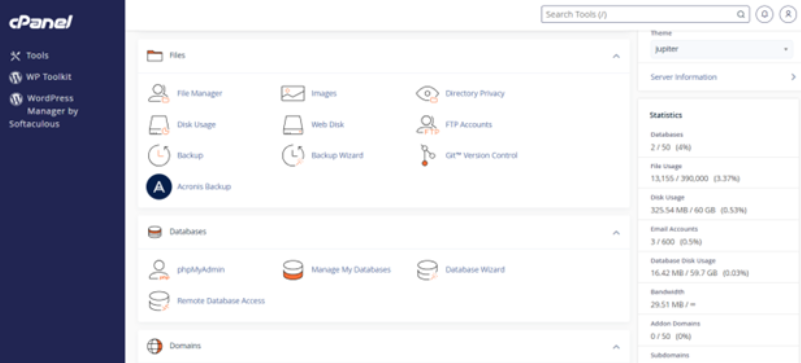Click the Database Wizard link

(x=475, y=270)
